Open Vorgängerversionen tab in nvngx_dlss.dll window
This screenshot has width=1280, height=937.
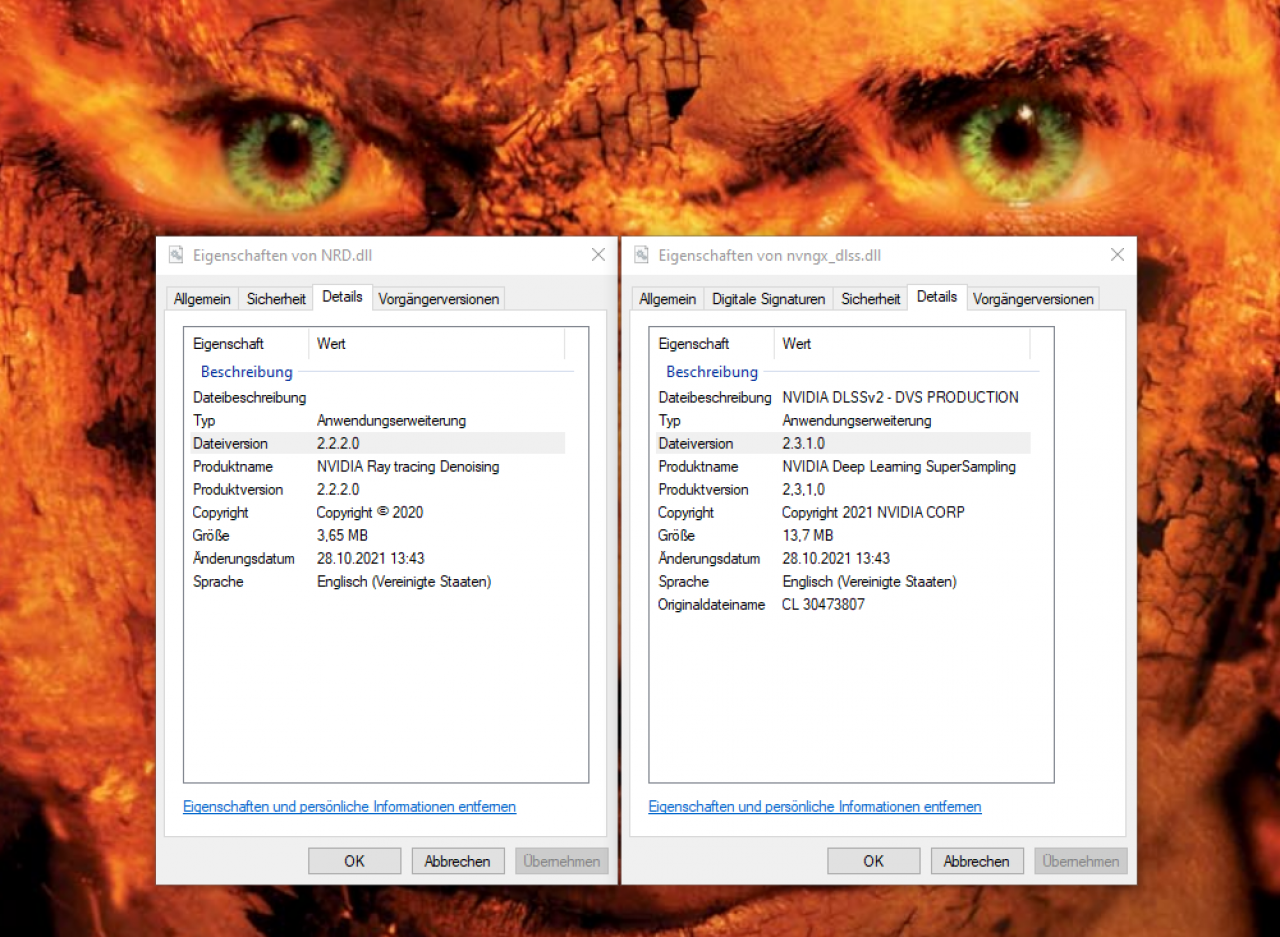[x=1033, y=299]
